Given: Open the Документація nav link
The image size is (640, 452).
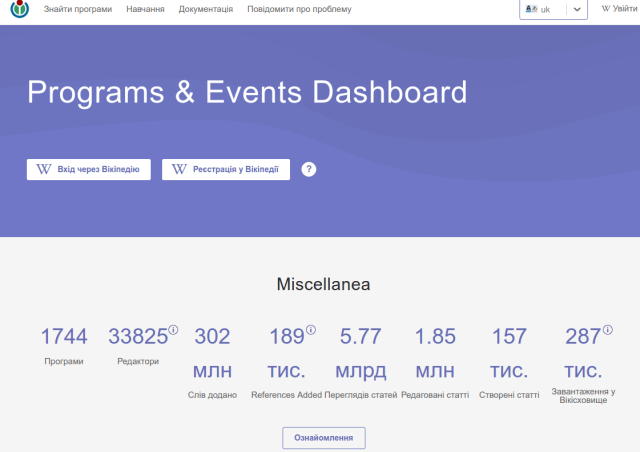Looking at the screenshot, I should pyautogui.click(x=206, y=9).
